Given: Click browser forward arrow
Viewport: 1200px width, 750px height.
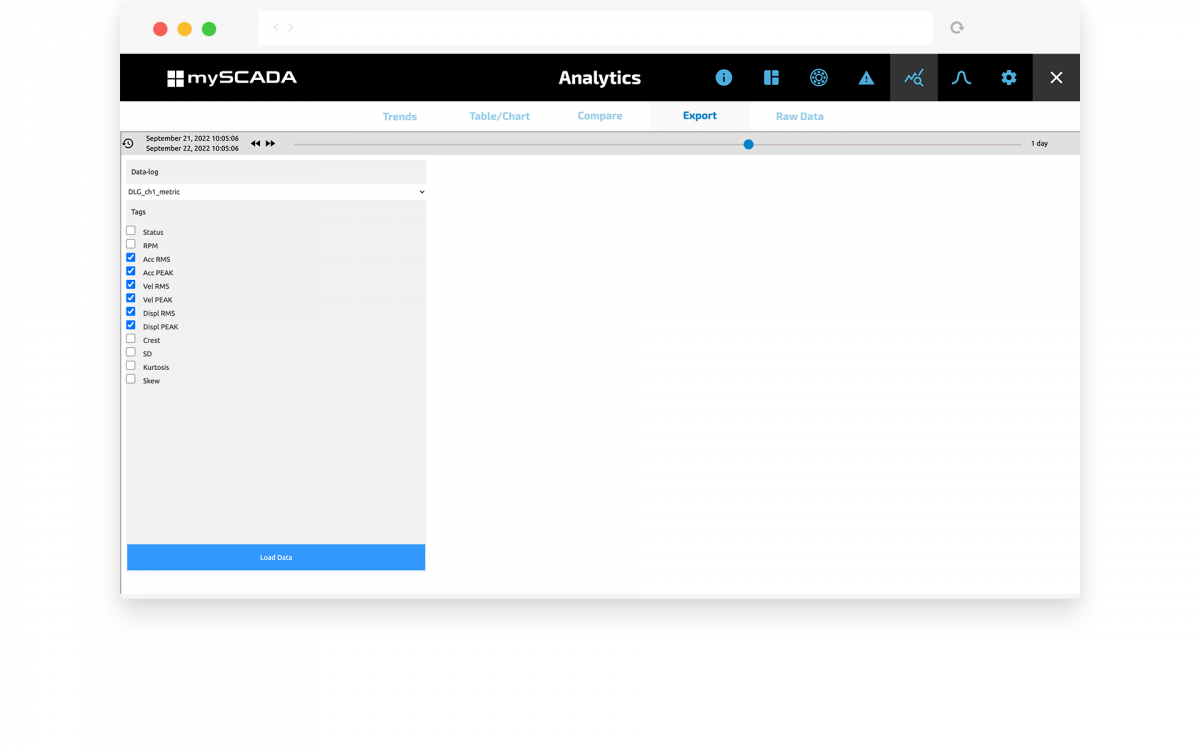Looking at the screenshot, I should pyautogui.click(x=291, y=28).
